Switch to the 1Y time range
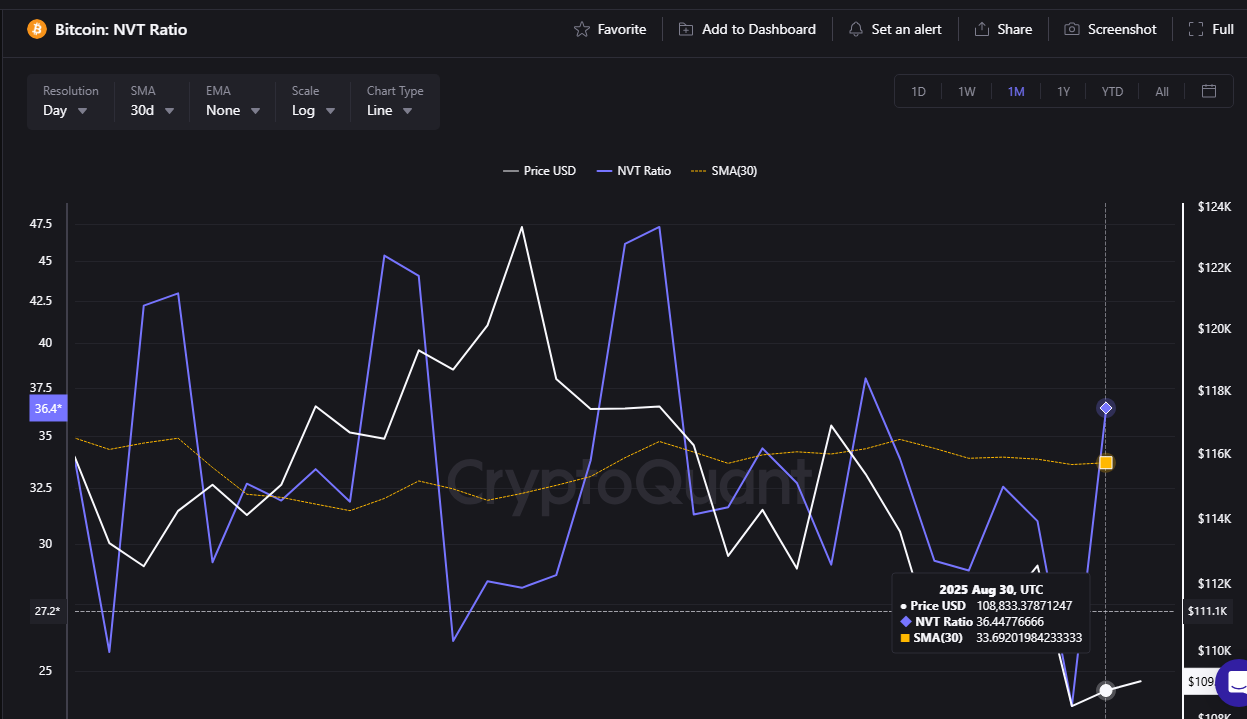This screenshot has width=1247, height=719. pyautogui.click(x=1063, y=91)
